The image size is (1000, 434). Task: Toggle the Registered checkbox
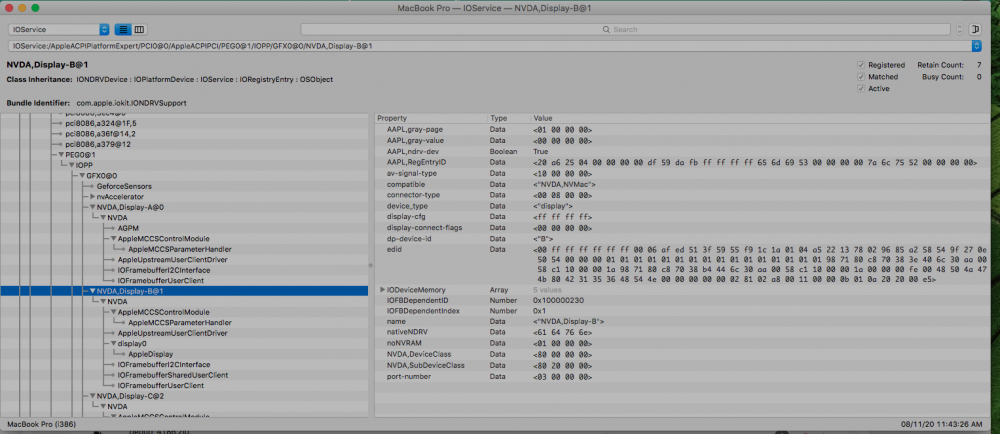pyautogui.click(x=861, y=65)
